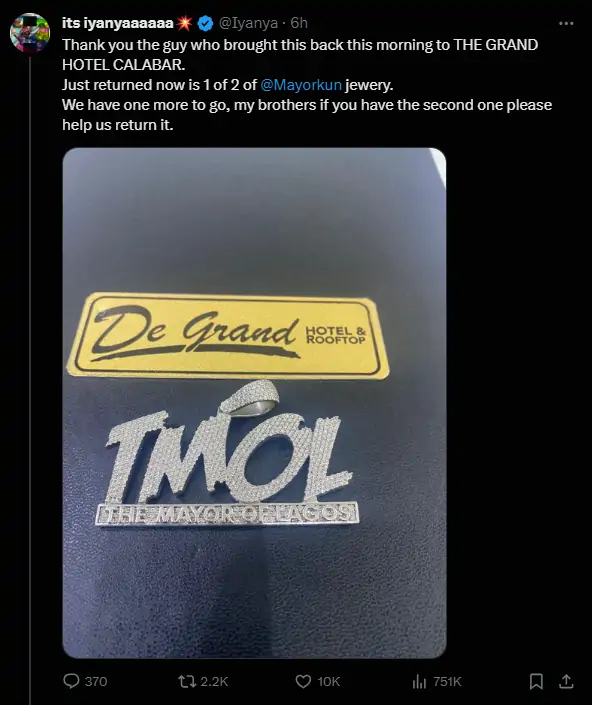
Task: Open the 6h timestamp link
Action: point(299,23)
